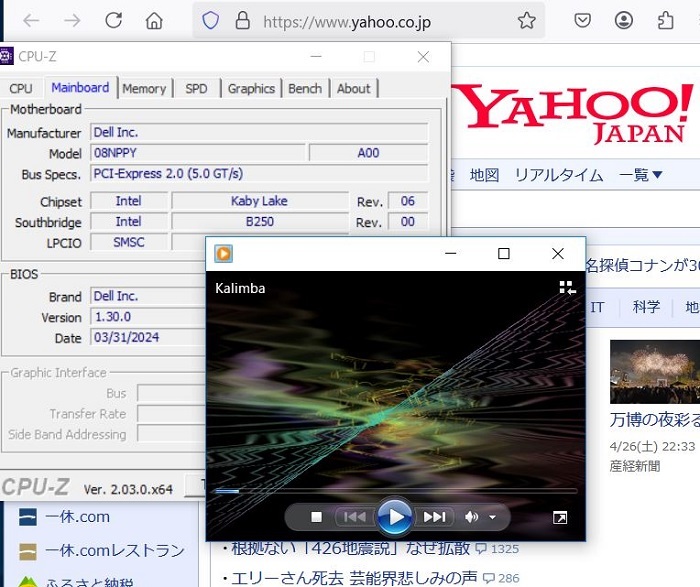Open the Pocket save icon
The image size is (700, 587).
tap(583, 21)
